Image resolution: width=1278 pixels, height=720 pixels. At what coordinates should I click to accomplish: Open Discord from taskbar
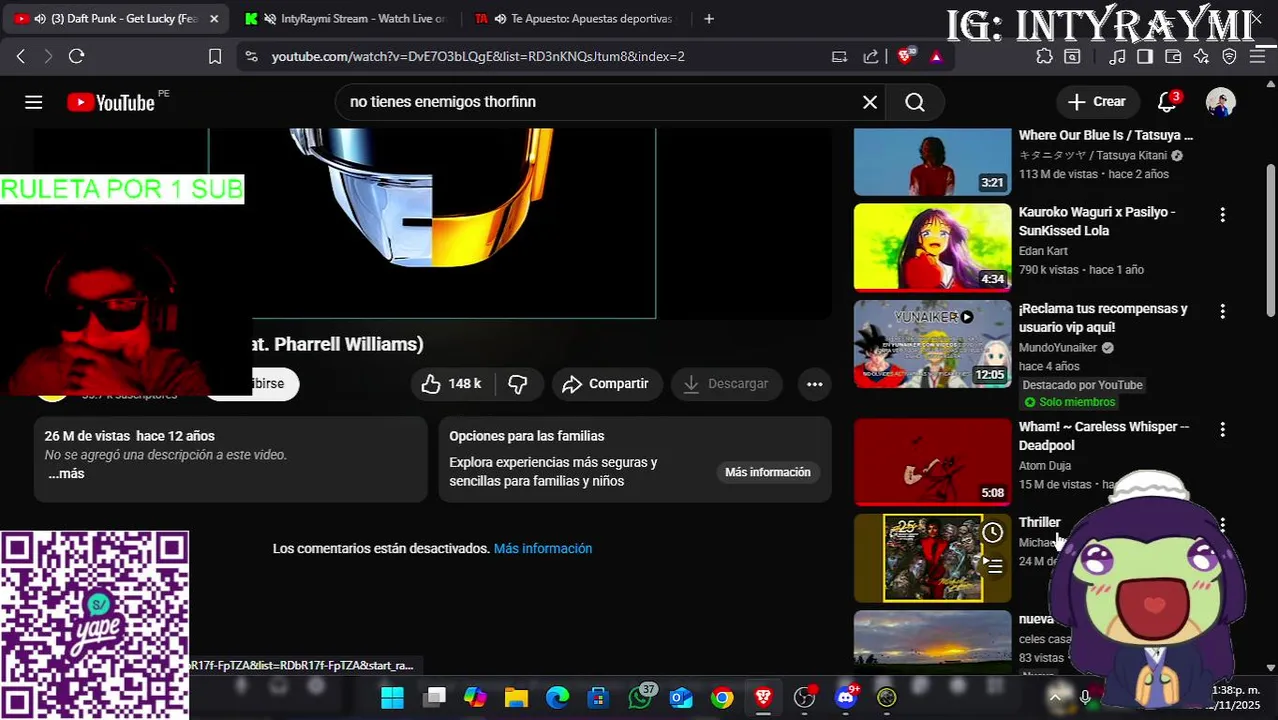point(846,697)
